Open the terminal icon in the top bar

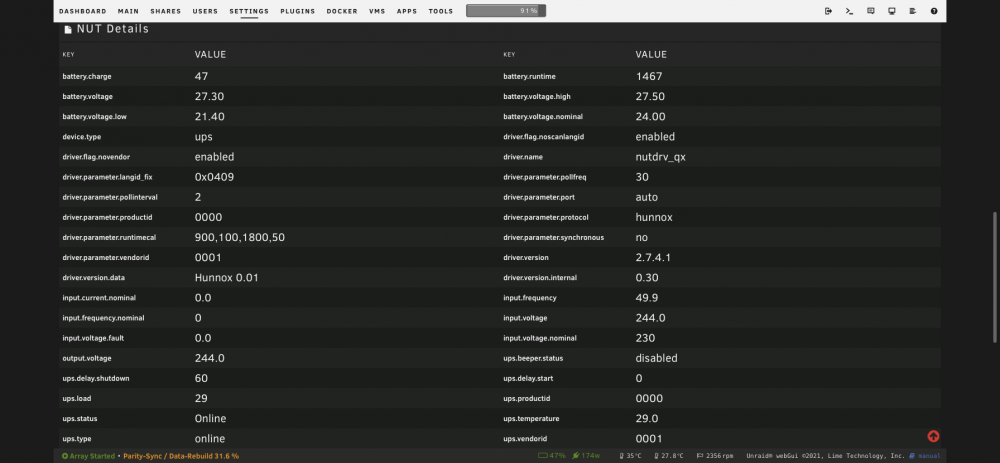coord(849,11)
